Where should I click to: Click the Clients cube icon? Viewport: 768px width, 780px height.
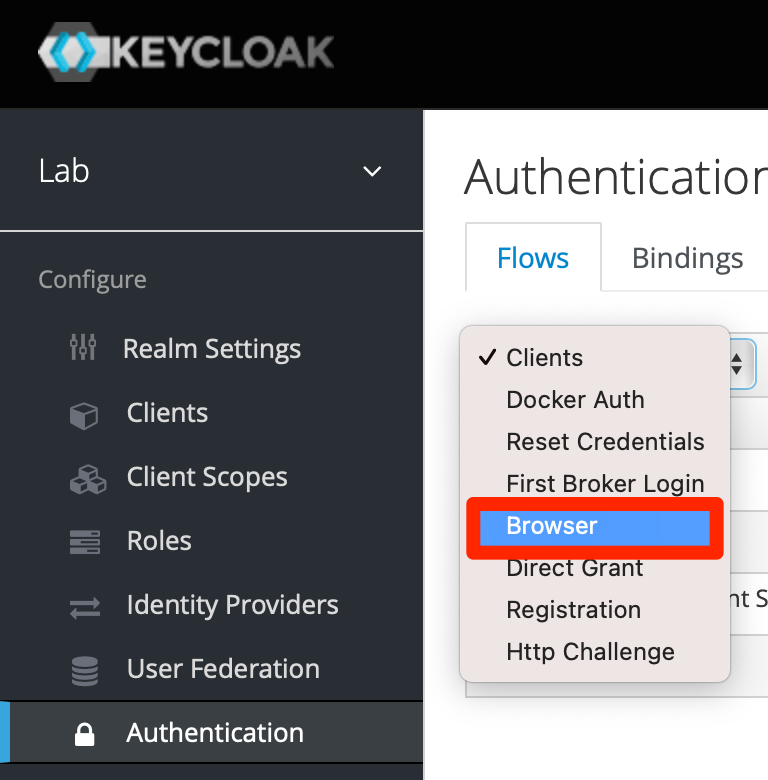(x=84, y=416)
